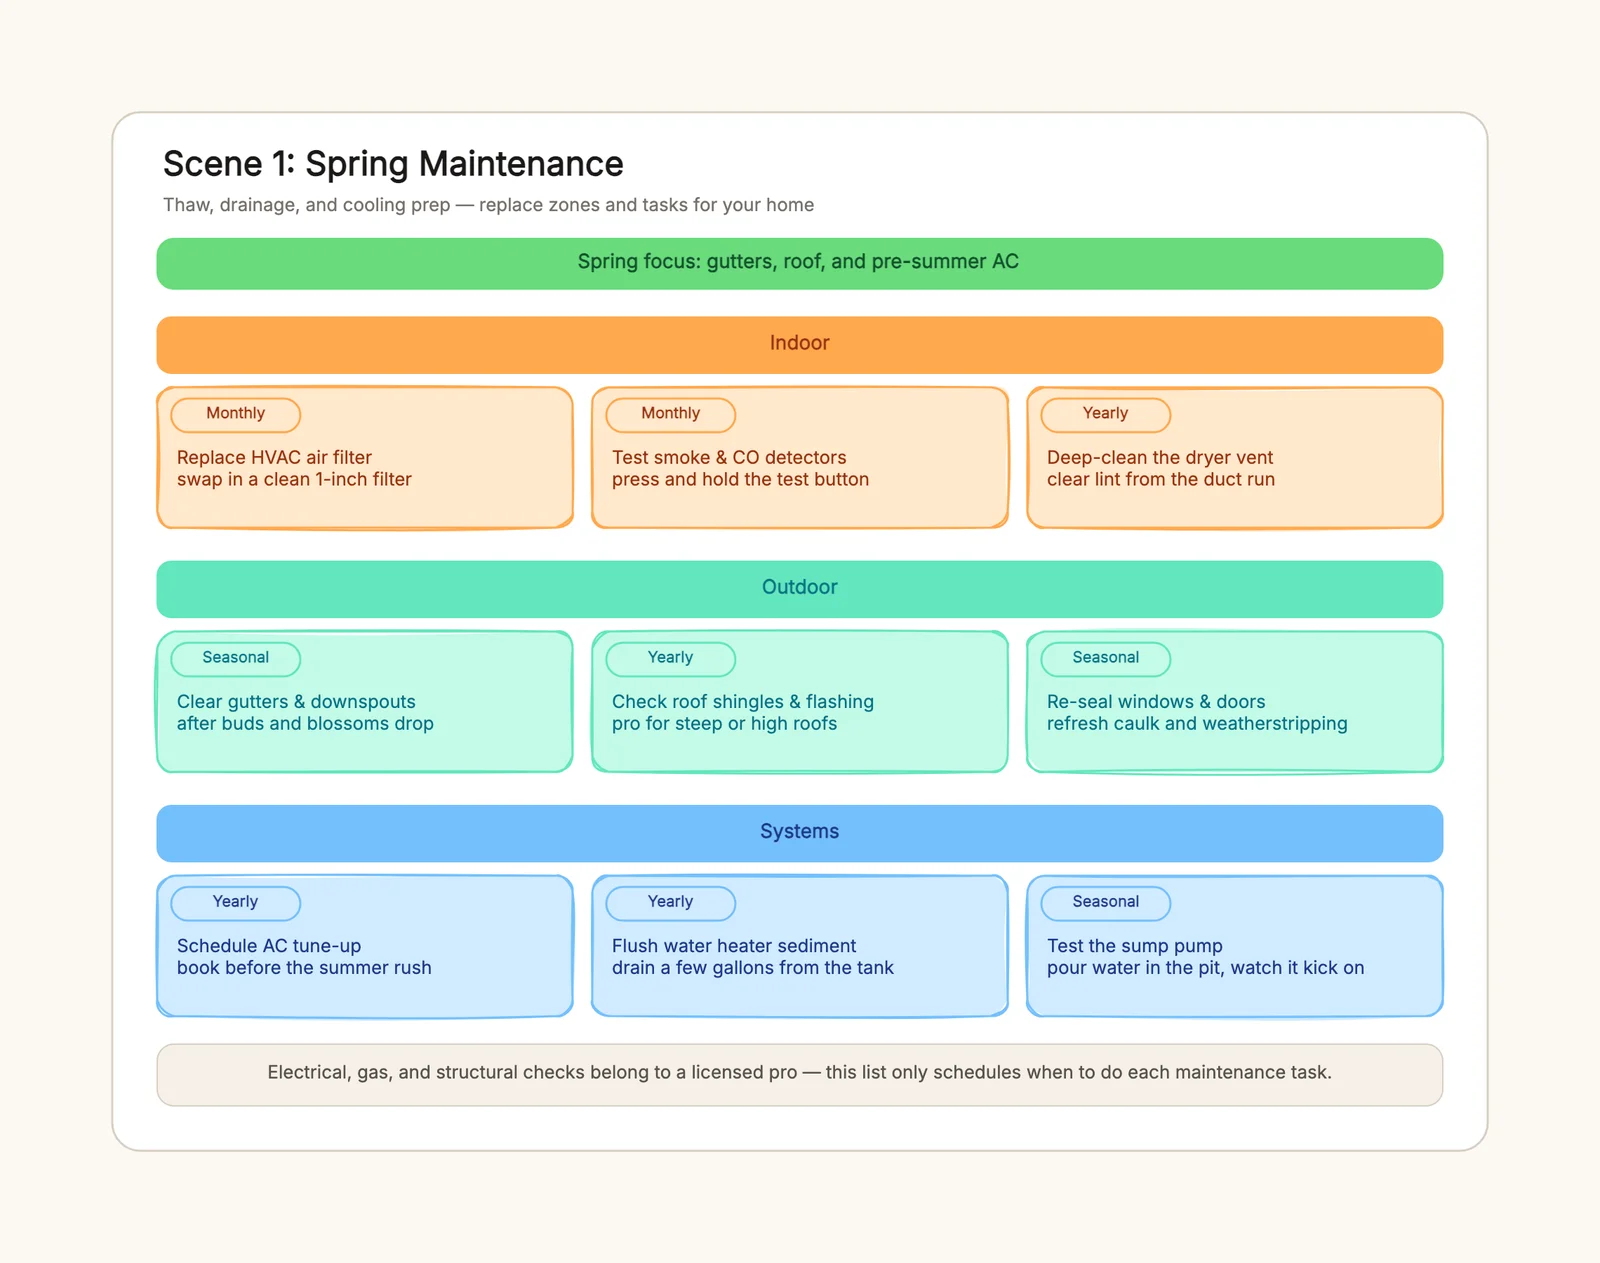Viewport: 1600px width, 1263px height.
Task: Click 'Test the sump pump' text
Action: 1135,945
